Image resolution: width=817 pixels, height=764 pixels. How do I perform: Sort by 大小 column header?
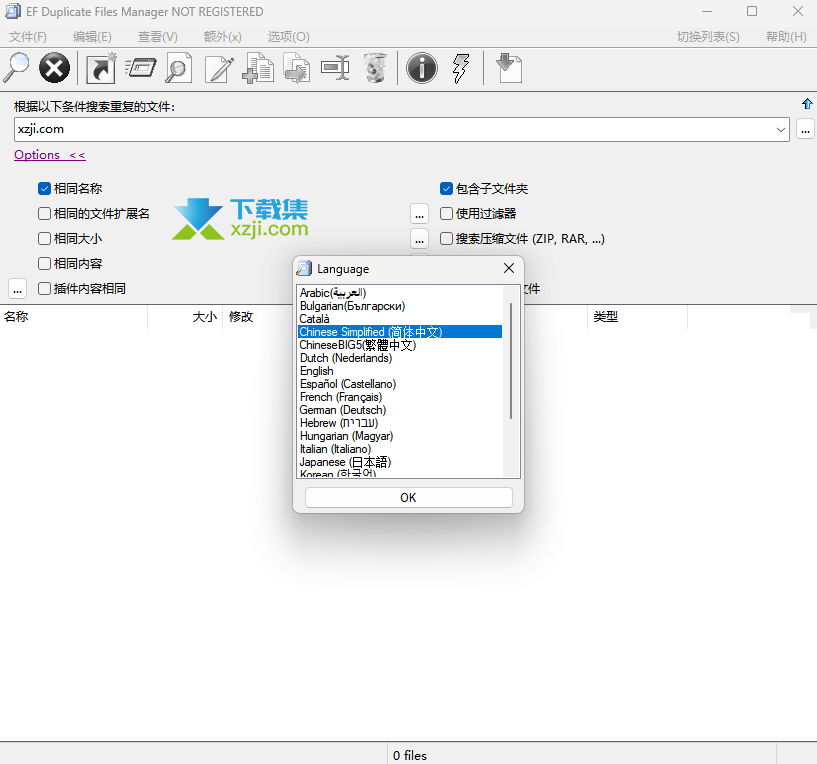click(x=185, y=317)
